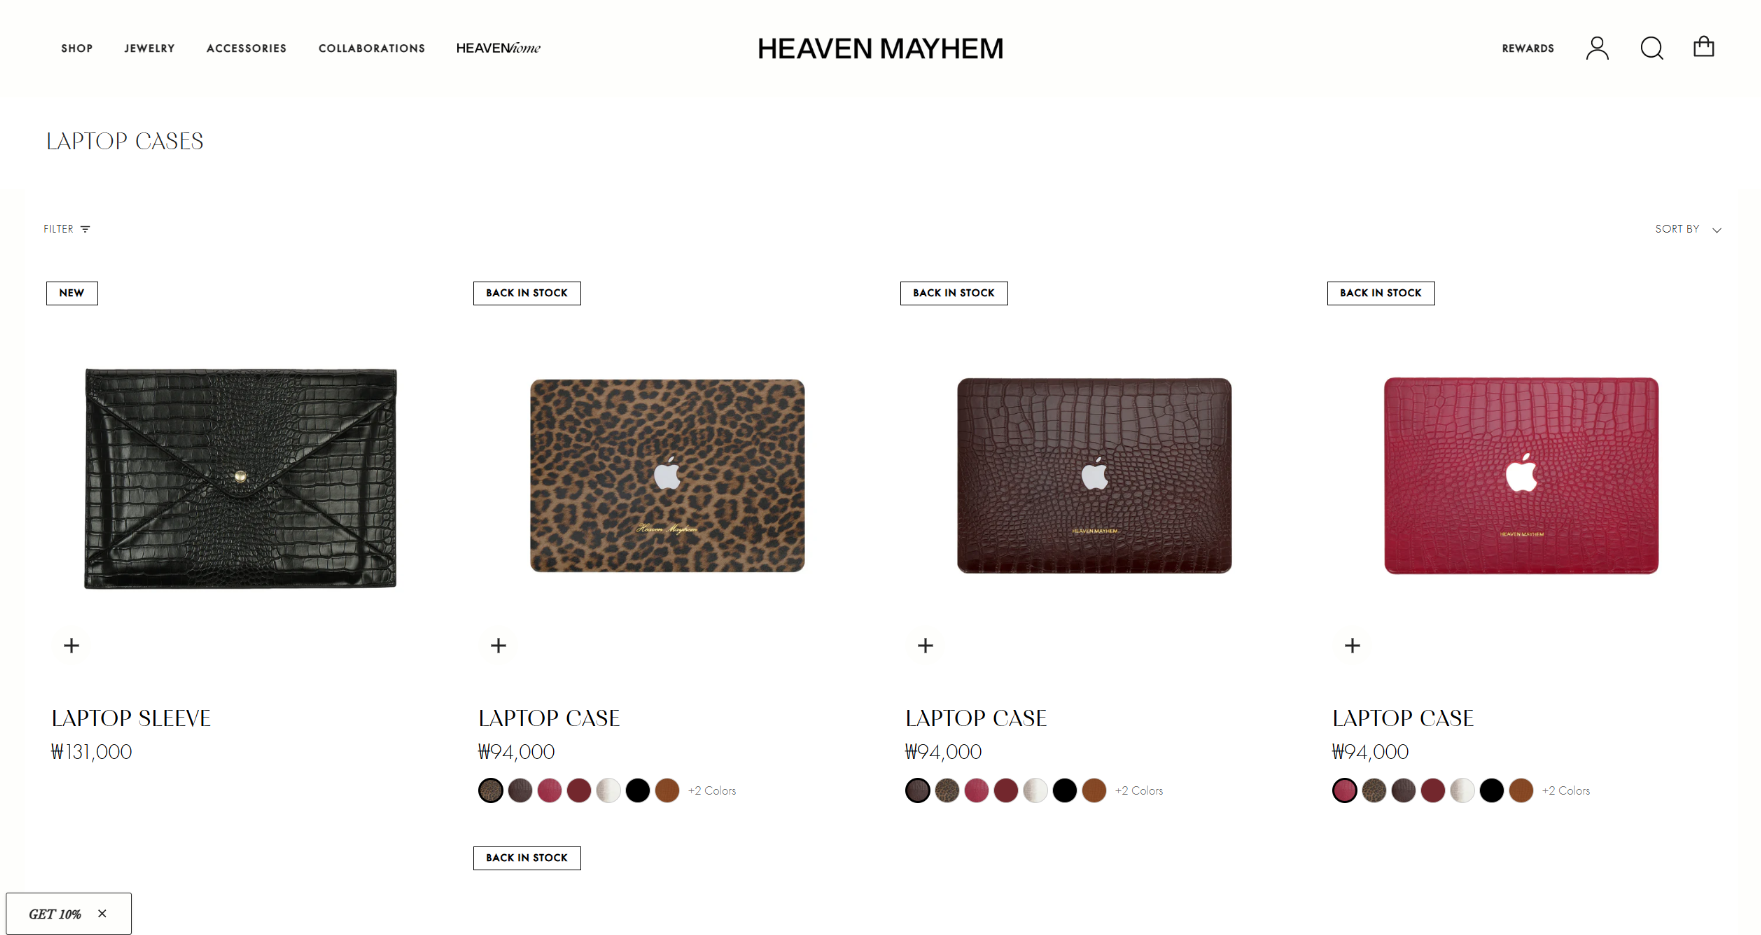The width and height of the screenshot is (1761, 935).
Task: Expand the Sort By dropdown
Action: coord(1688,229)
